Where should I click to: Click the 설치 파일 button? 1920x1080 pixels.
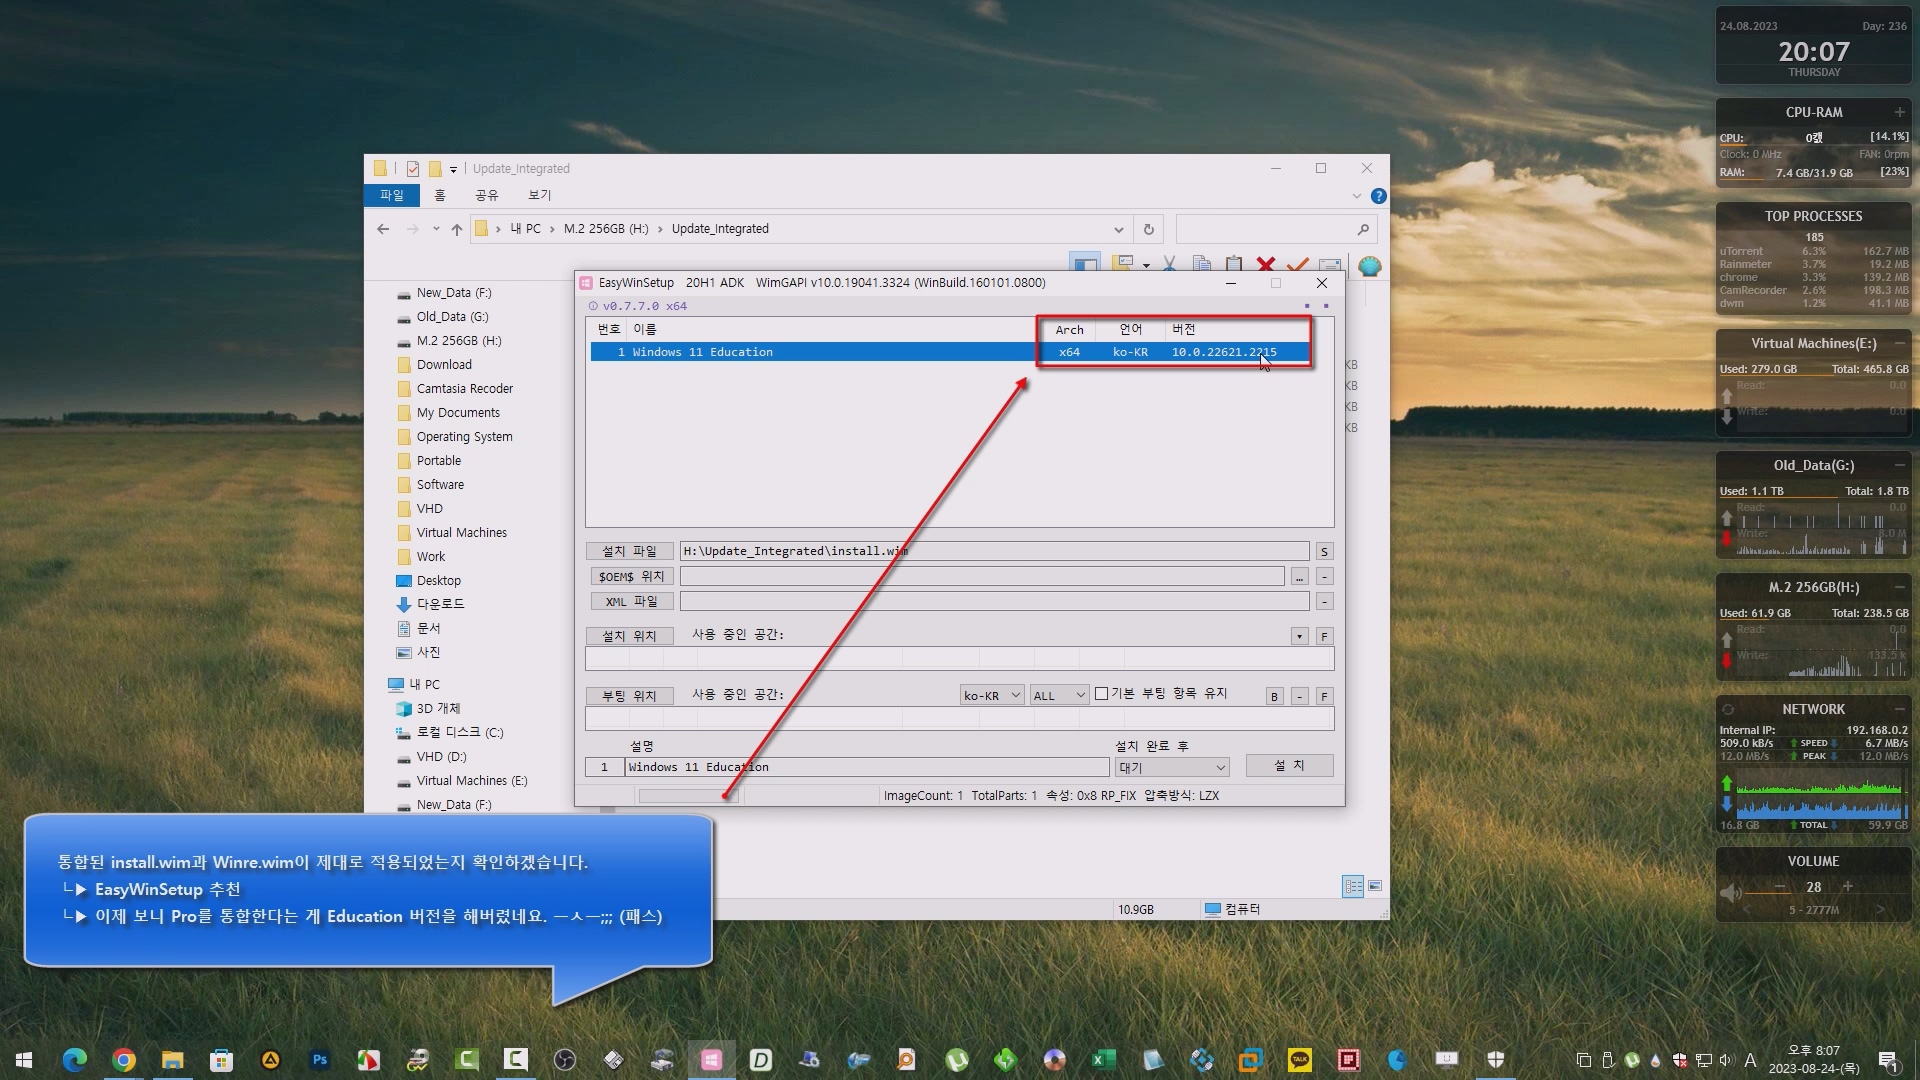click(x=629, y=552)
